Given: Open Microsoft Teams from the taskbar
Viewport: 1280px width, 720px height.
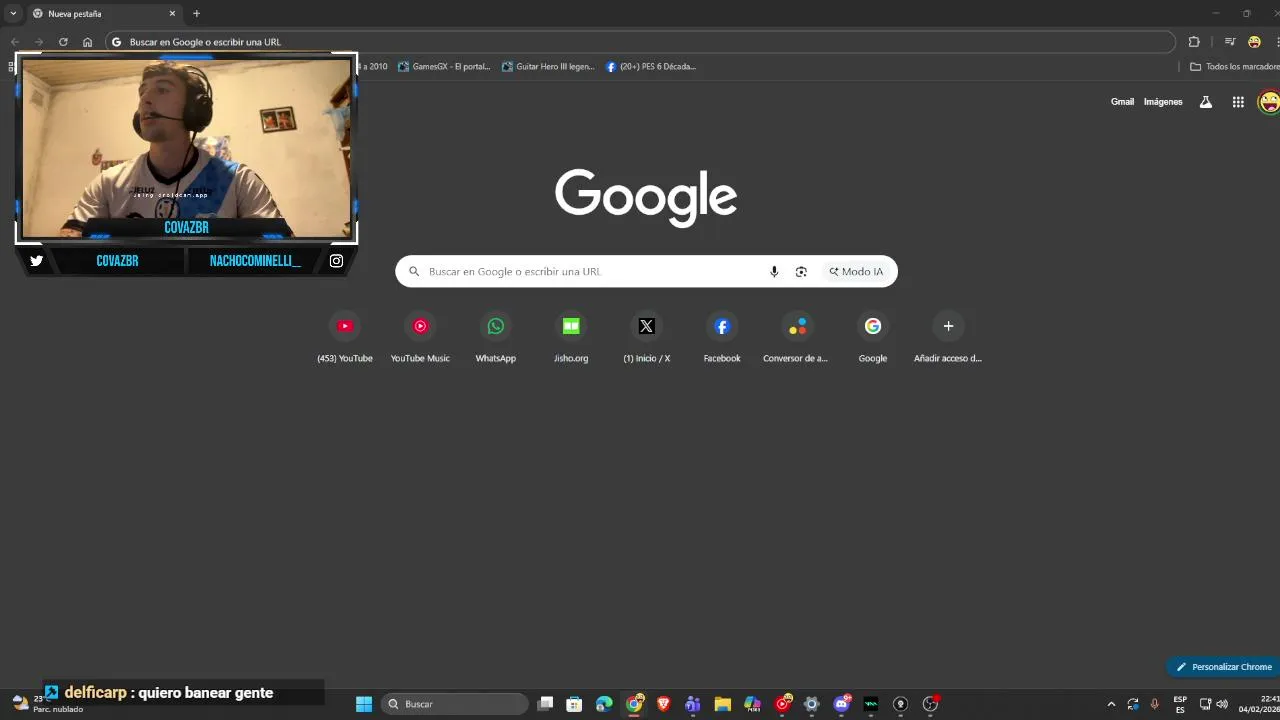Looking at the screenshot, I should coord(693,704).
